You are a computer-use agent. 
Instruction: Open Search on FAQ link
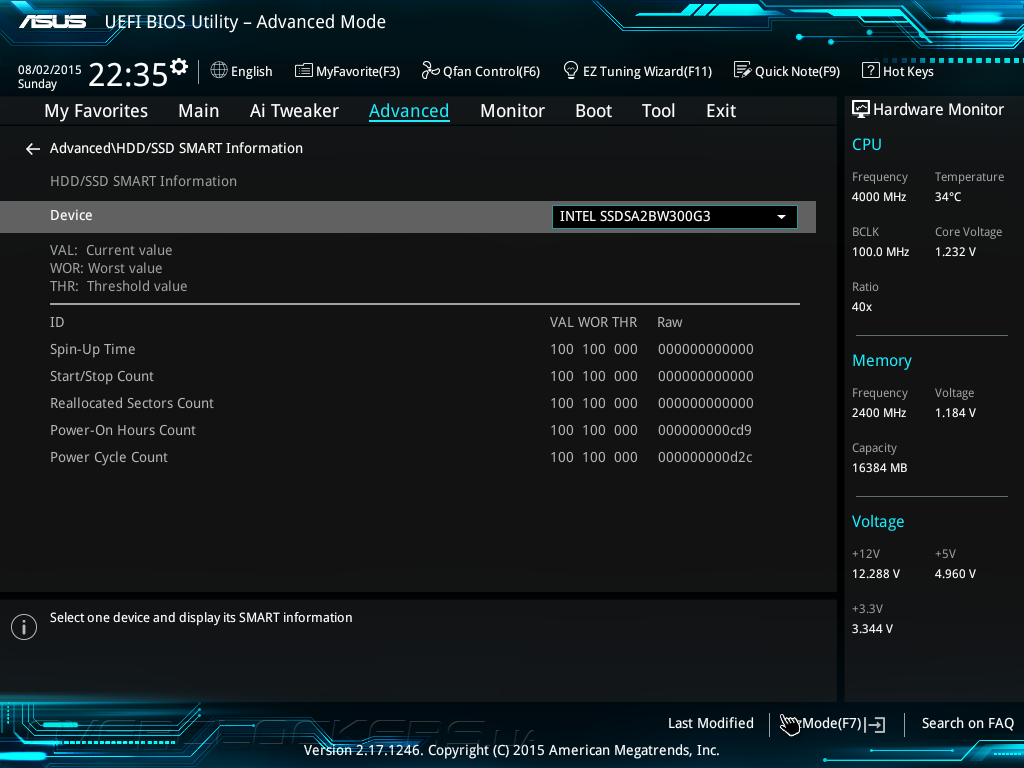coord(967,723)
